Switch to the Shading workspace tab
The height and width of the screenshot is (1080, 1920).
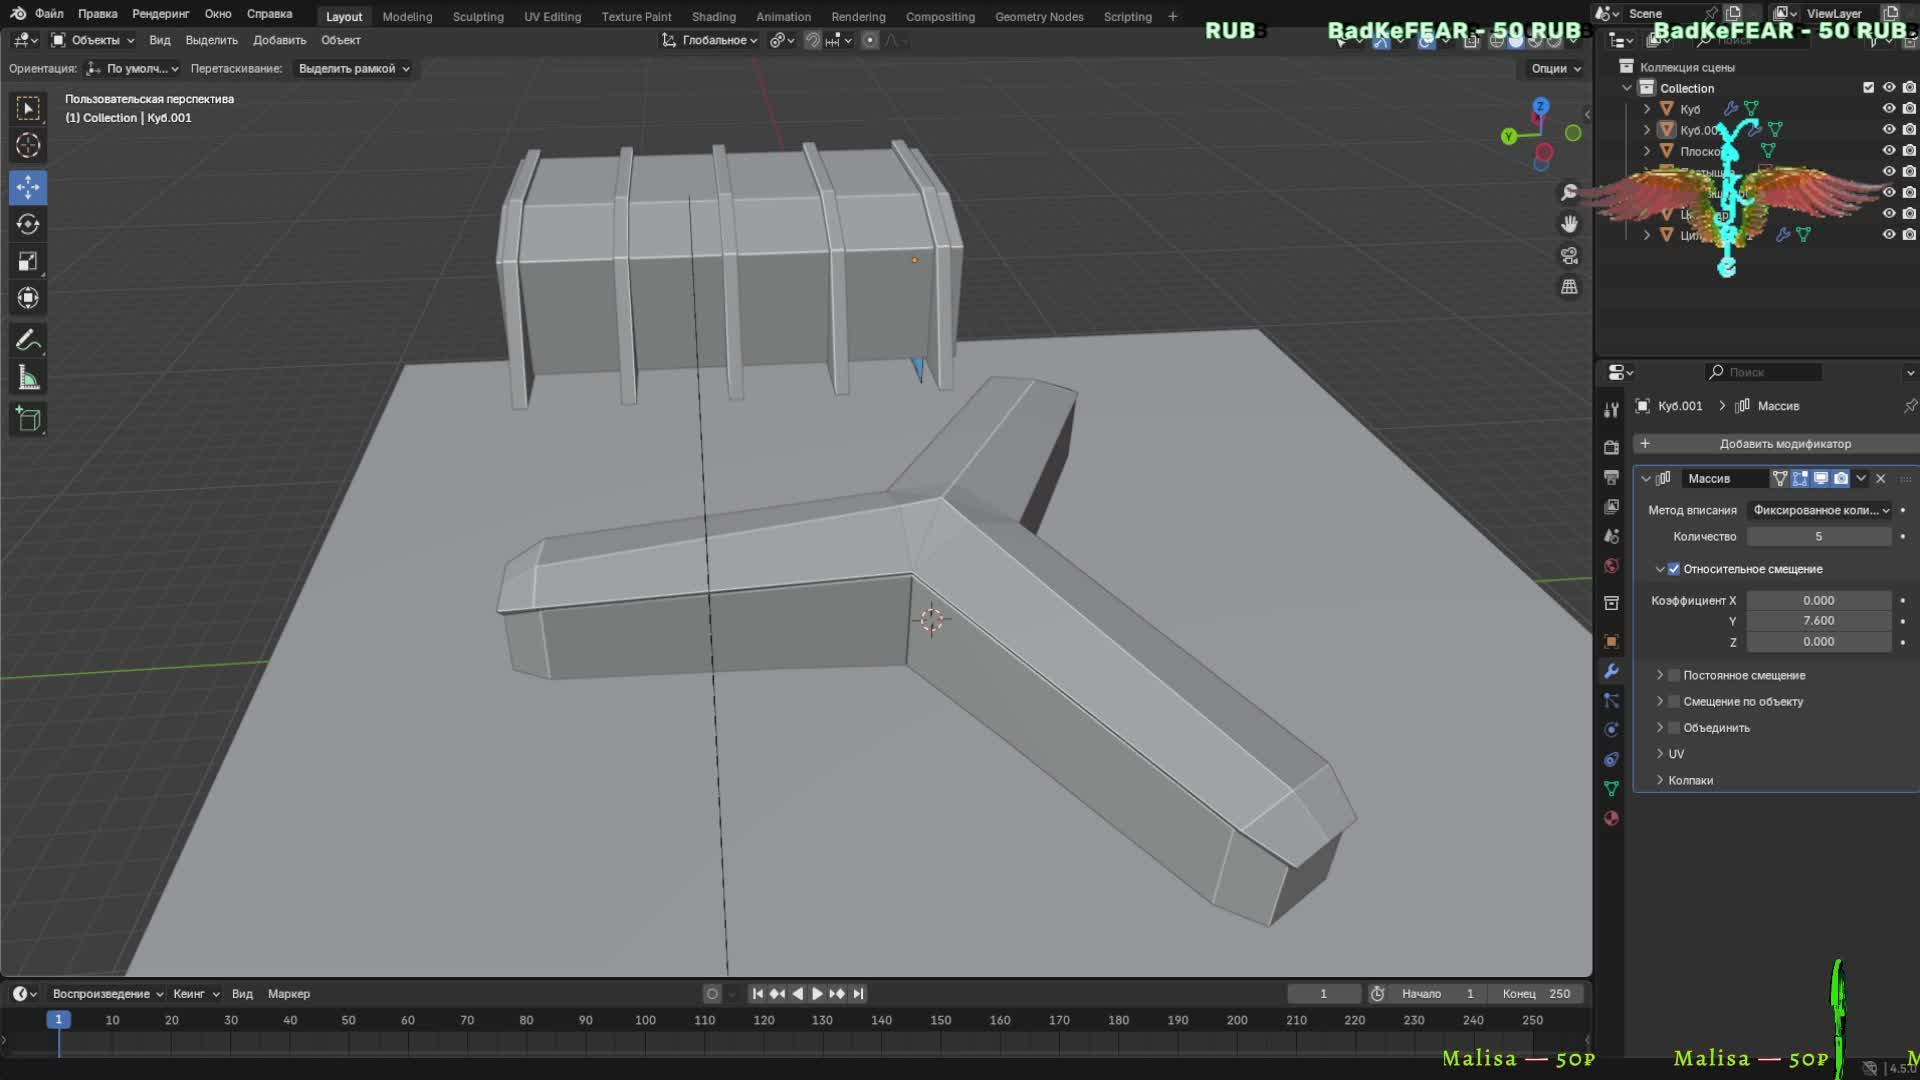(713, 16)
